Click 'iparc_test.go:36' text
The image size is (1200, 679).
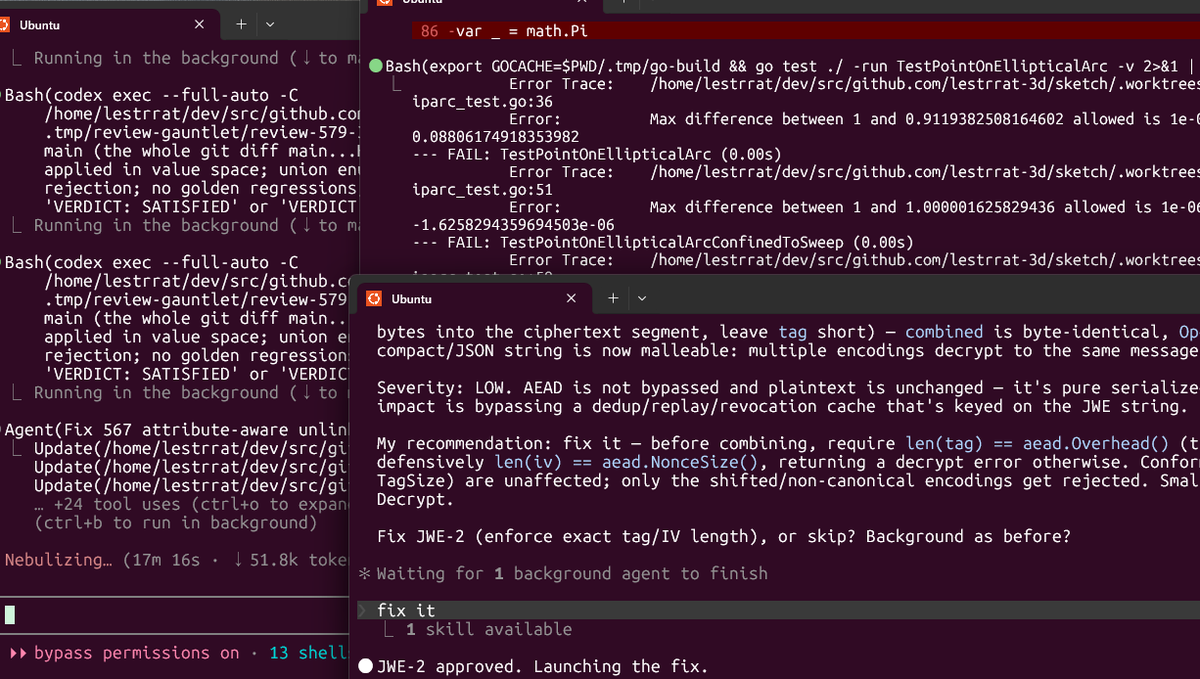(482, 102)
